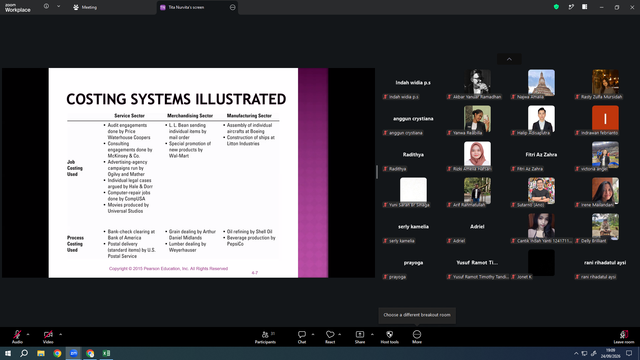Click the Share screen icon
The height and width of the screenshot is (360, 640).
(360, 334)
